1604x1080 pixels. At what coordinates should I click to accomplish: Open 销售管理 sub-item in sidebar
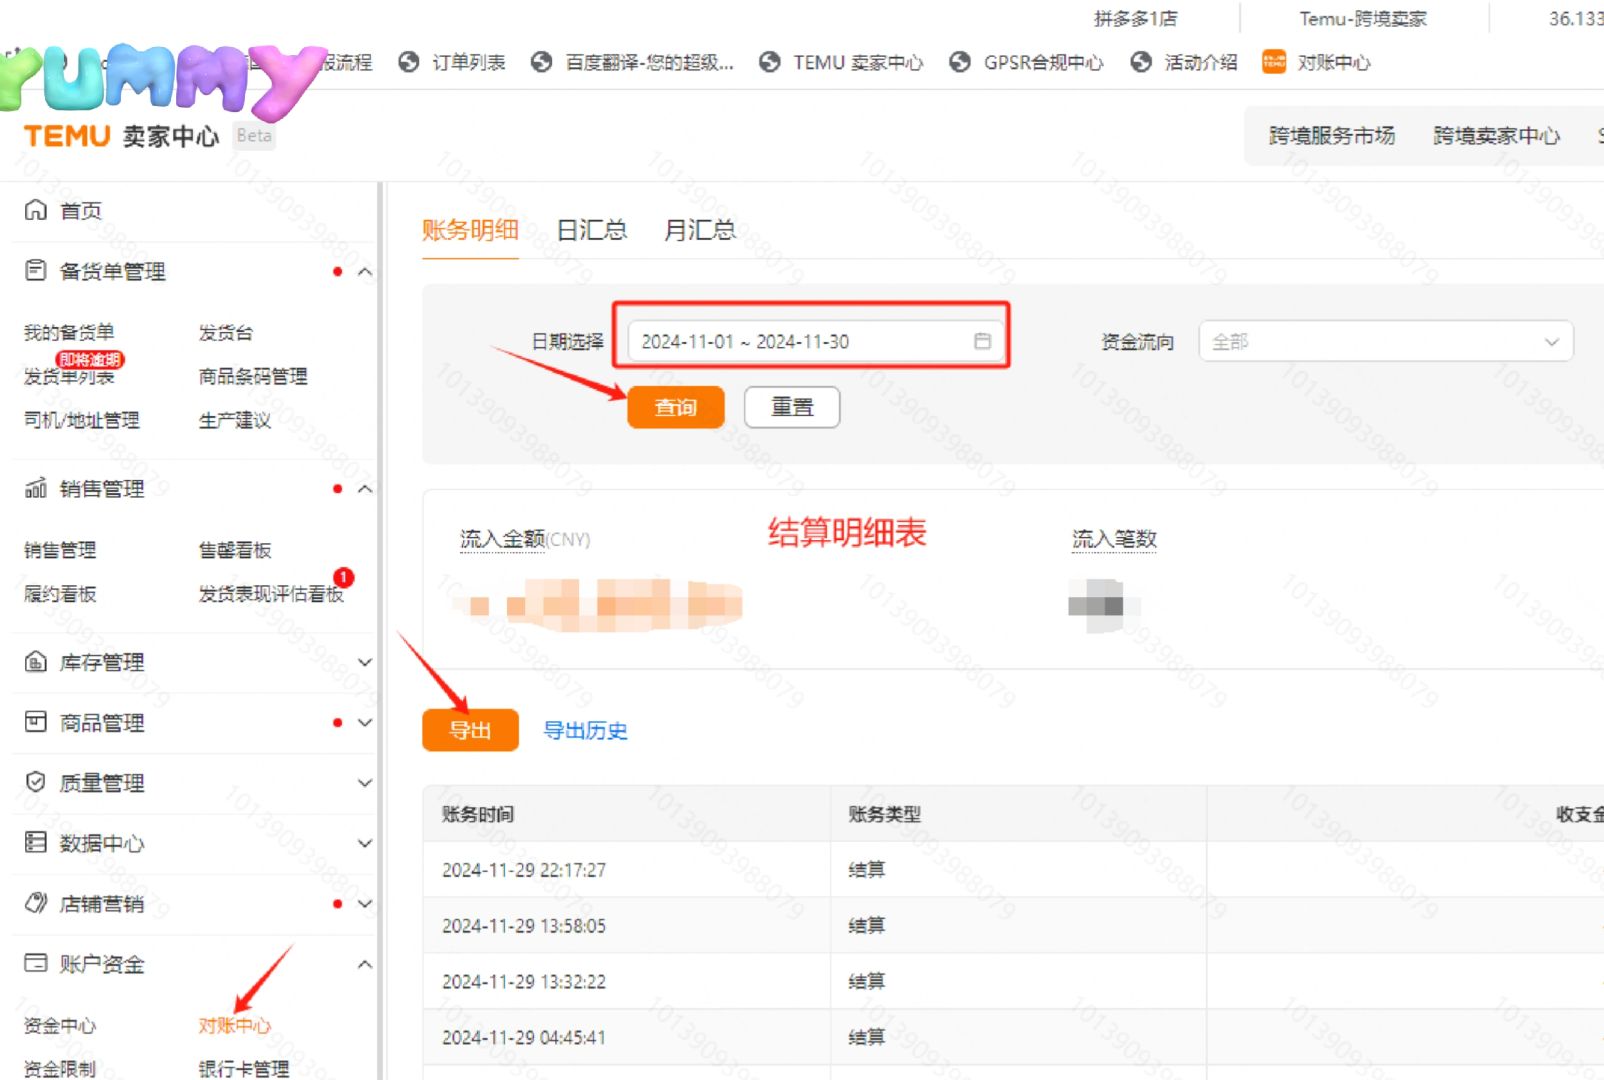coord(60,550)
